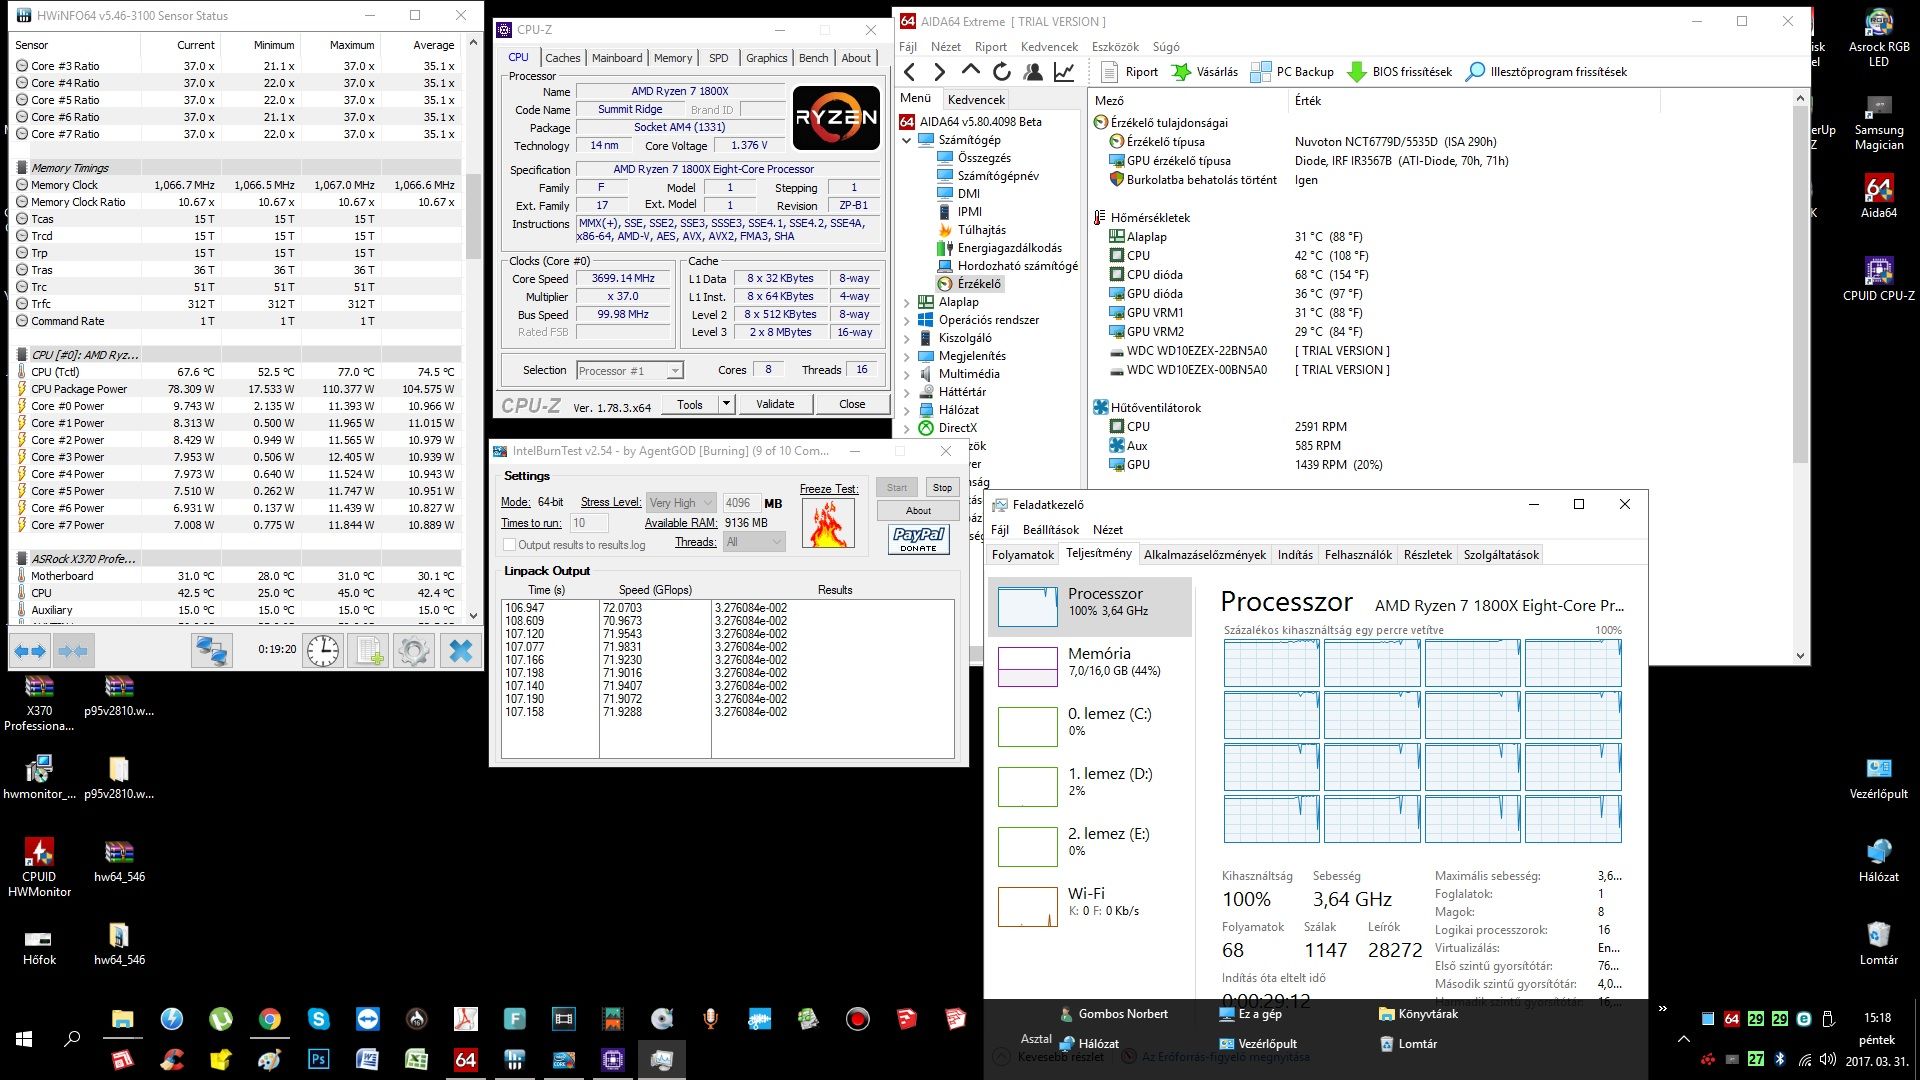Open AIDA64 Kedvencek menu
The height and width of the screenshot is (1080, 1920).
tap(1049, 47)
